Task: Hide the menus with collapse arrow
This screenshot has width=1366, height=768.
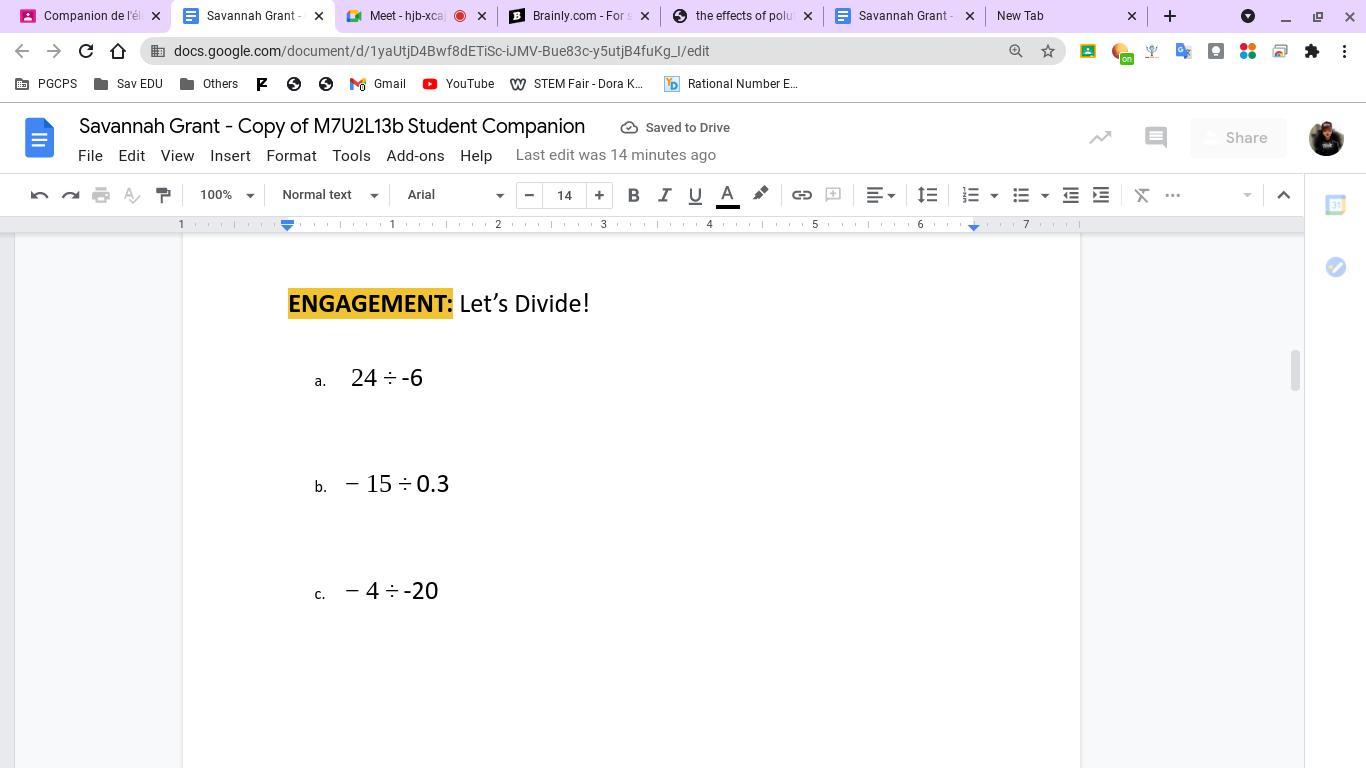Action: pyautogui.click(x=1284, y=195)
